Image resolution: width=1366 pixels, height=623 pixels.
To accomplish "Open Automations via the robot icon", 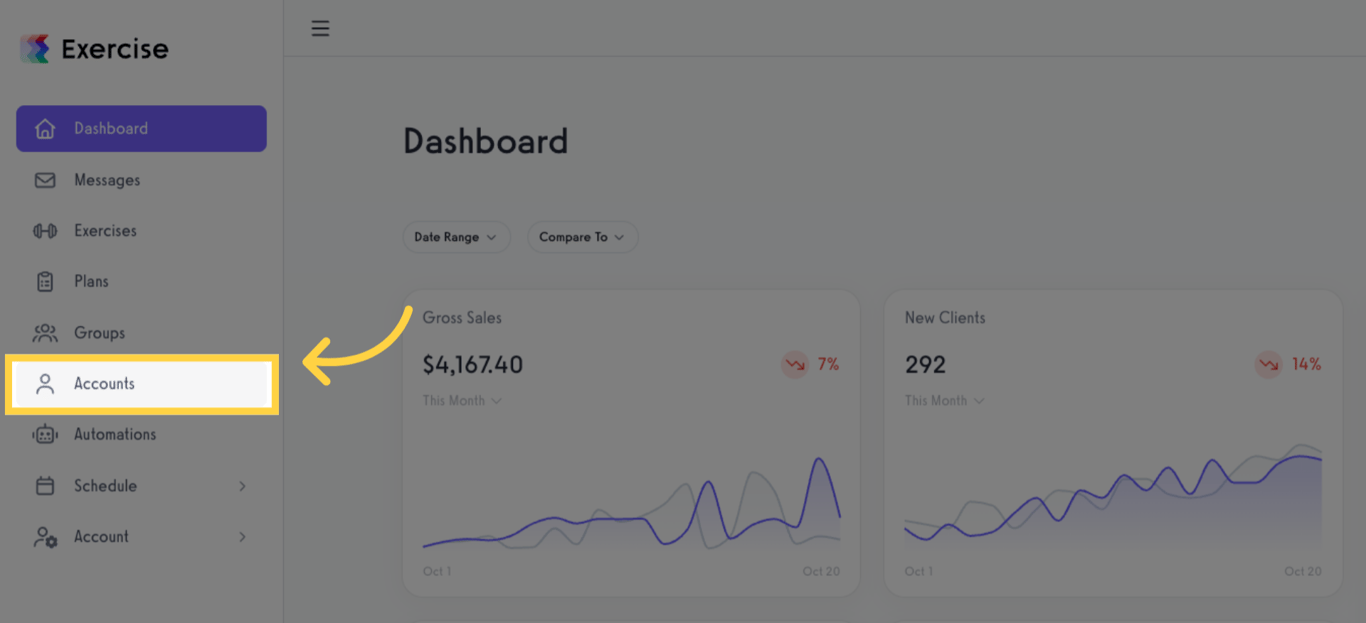I will pos(45,434).
